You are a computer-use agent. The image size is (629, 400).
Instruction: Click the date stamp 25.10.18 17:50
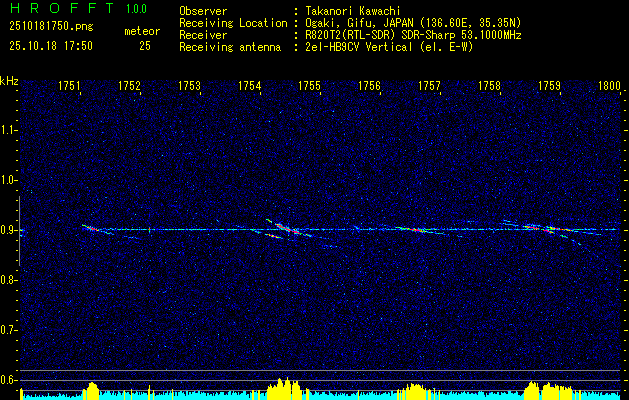(x=51, y=46)
